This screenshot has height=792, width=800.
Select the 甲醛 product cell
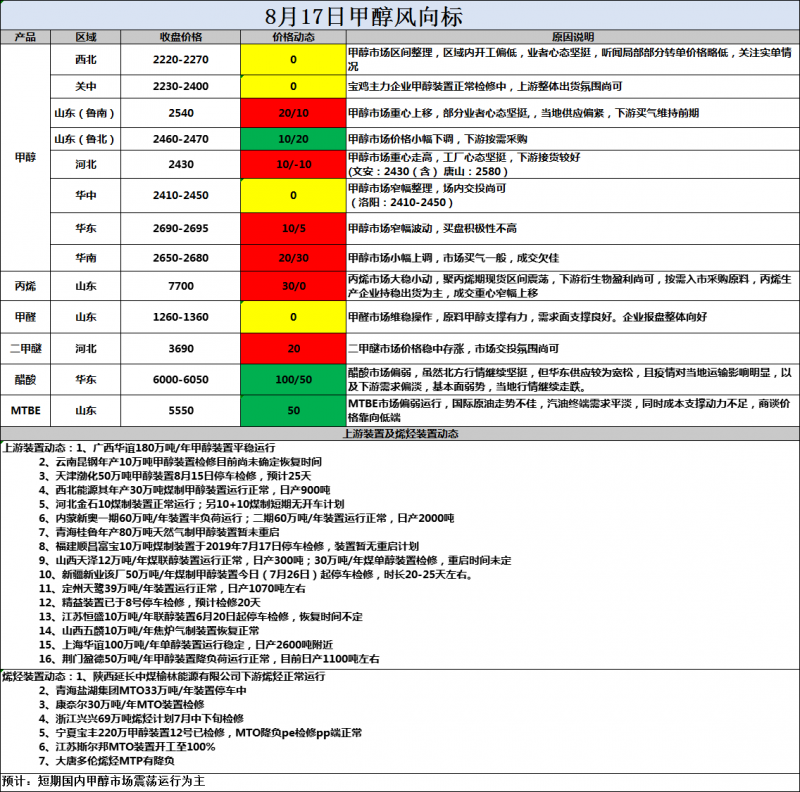tap(26, 317)
